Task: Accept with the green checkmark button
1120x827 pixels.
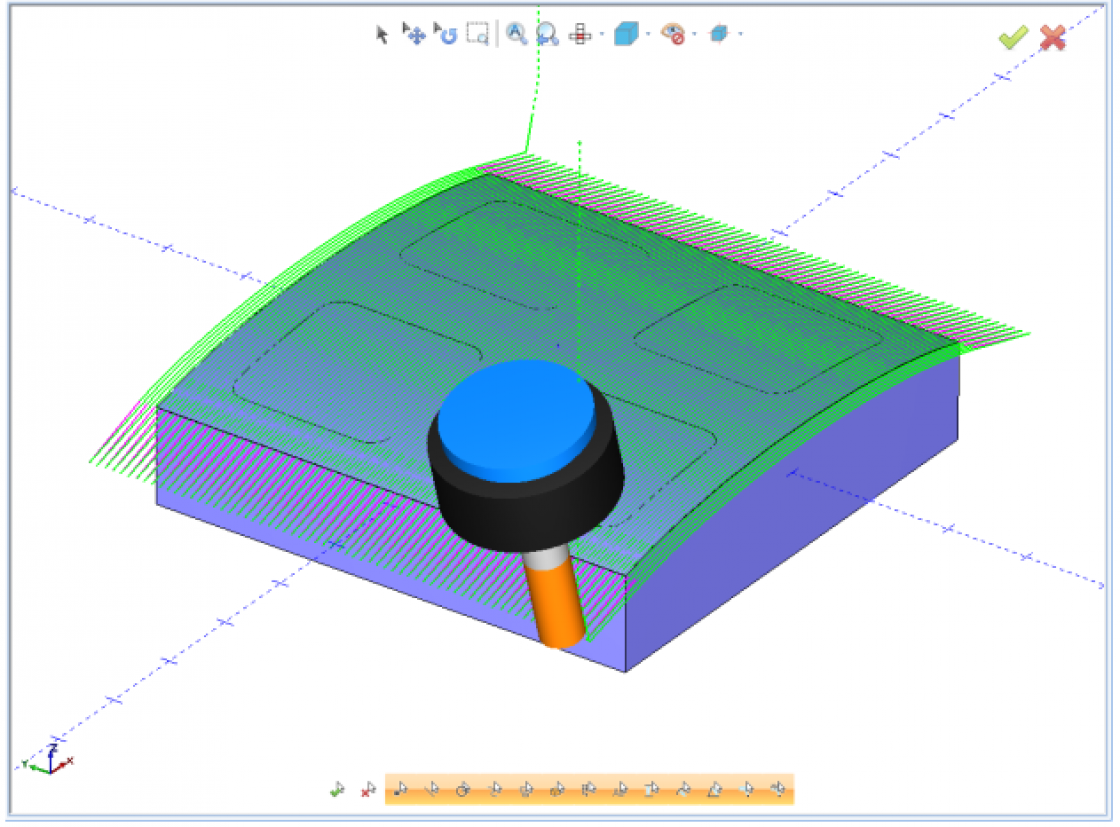Action: pyautogui.click(x=1013, y=37)
